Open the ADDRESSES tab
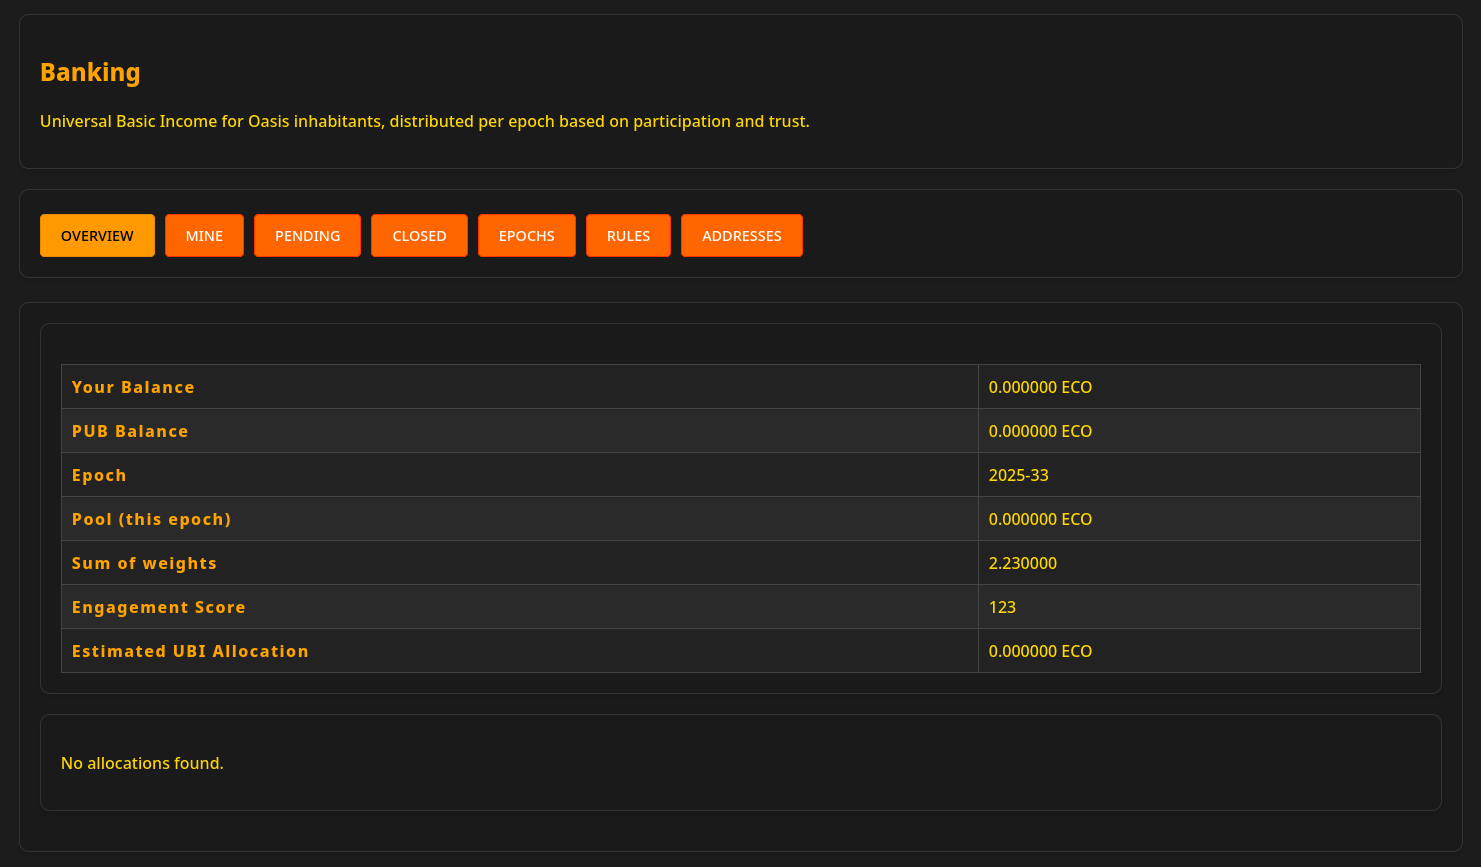Viewport: 1481px width, 867px height. point(741,235)
